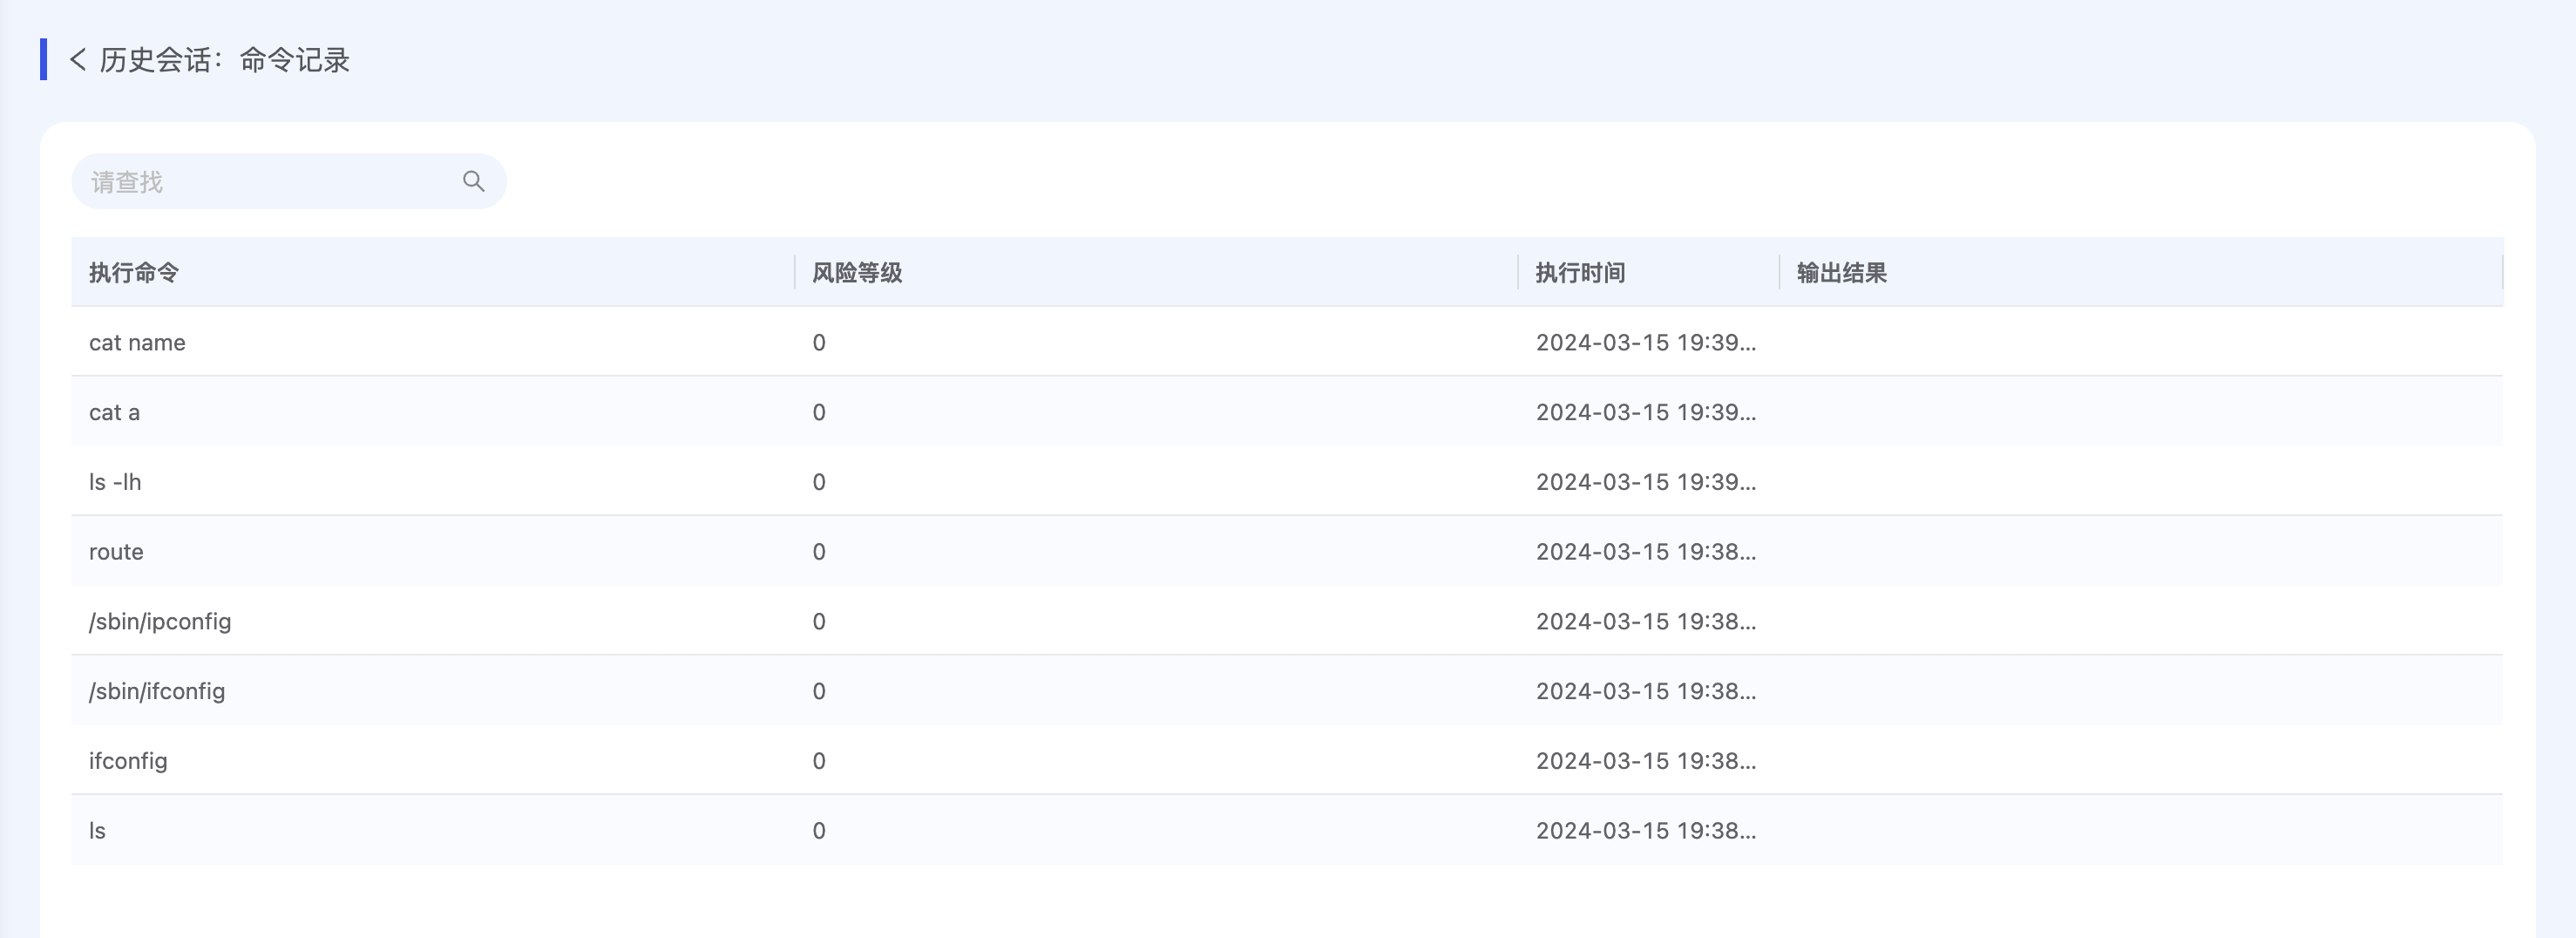The image size is (2576, 938).
Task: Click the 历史会话：命令记录 page title
Action: (x=224, y=60)
